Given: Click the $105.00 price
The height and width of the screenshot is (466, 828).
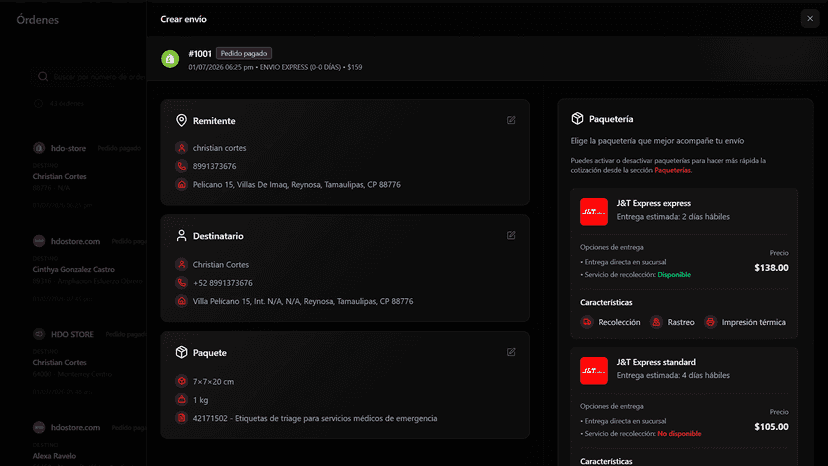Looking at the screenshot, I should [x=771, y=427].
